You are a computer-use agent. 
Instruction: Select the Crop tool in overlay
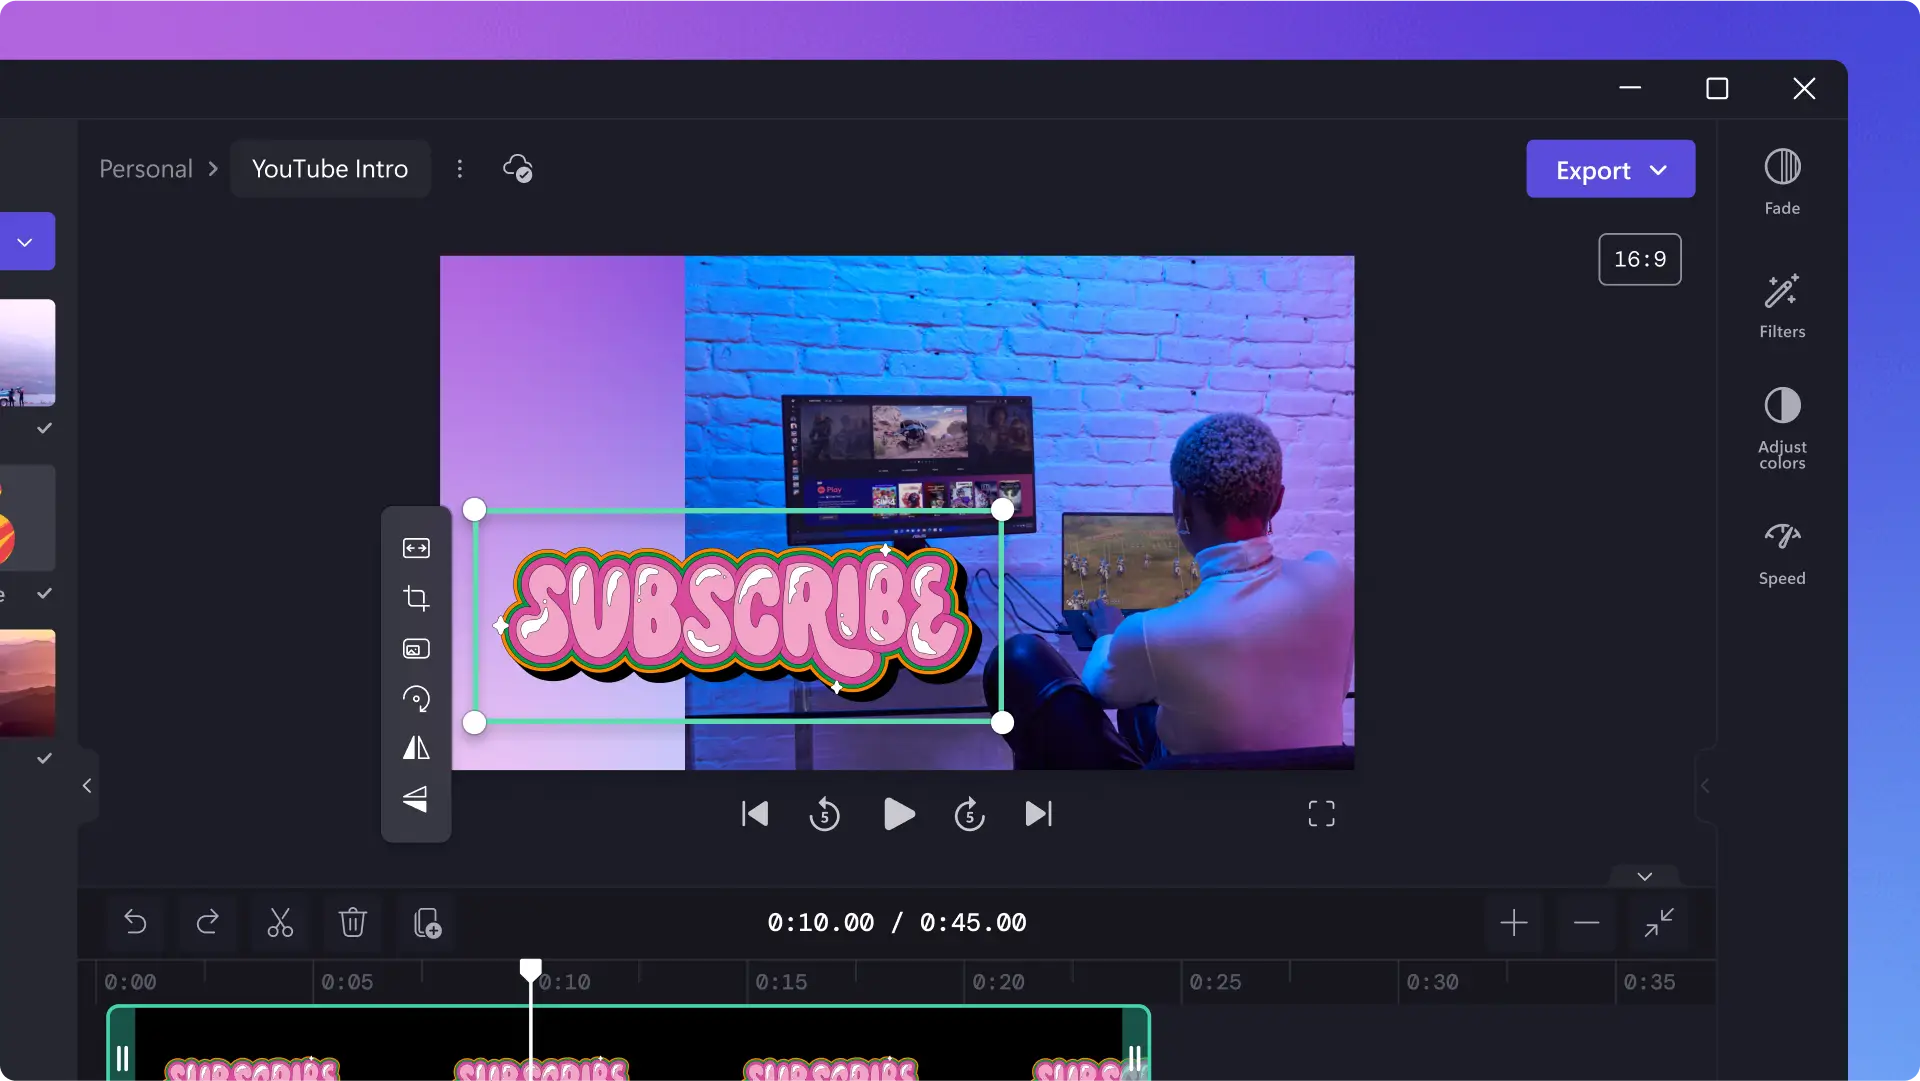pos(415,597)
